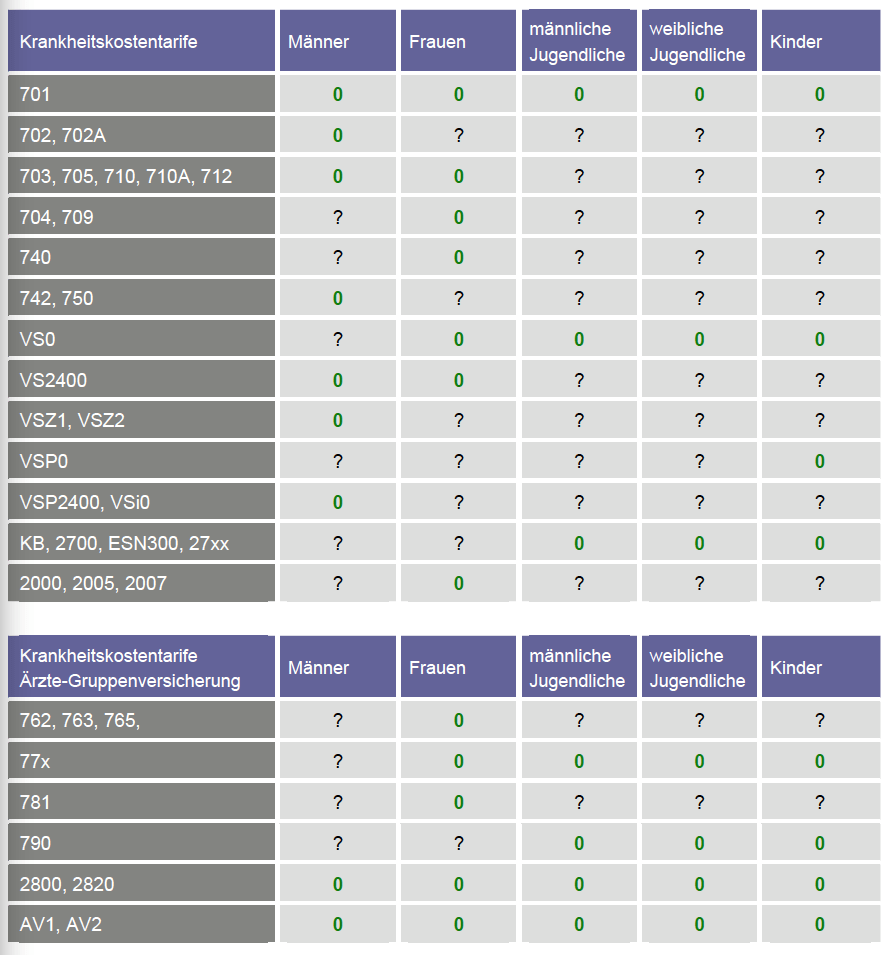
Task: Click the Kinder zero in the VSP0 row
Action: coord(820,461)
